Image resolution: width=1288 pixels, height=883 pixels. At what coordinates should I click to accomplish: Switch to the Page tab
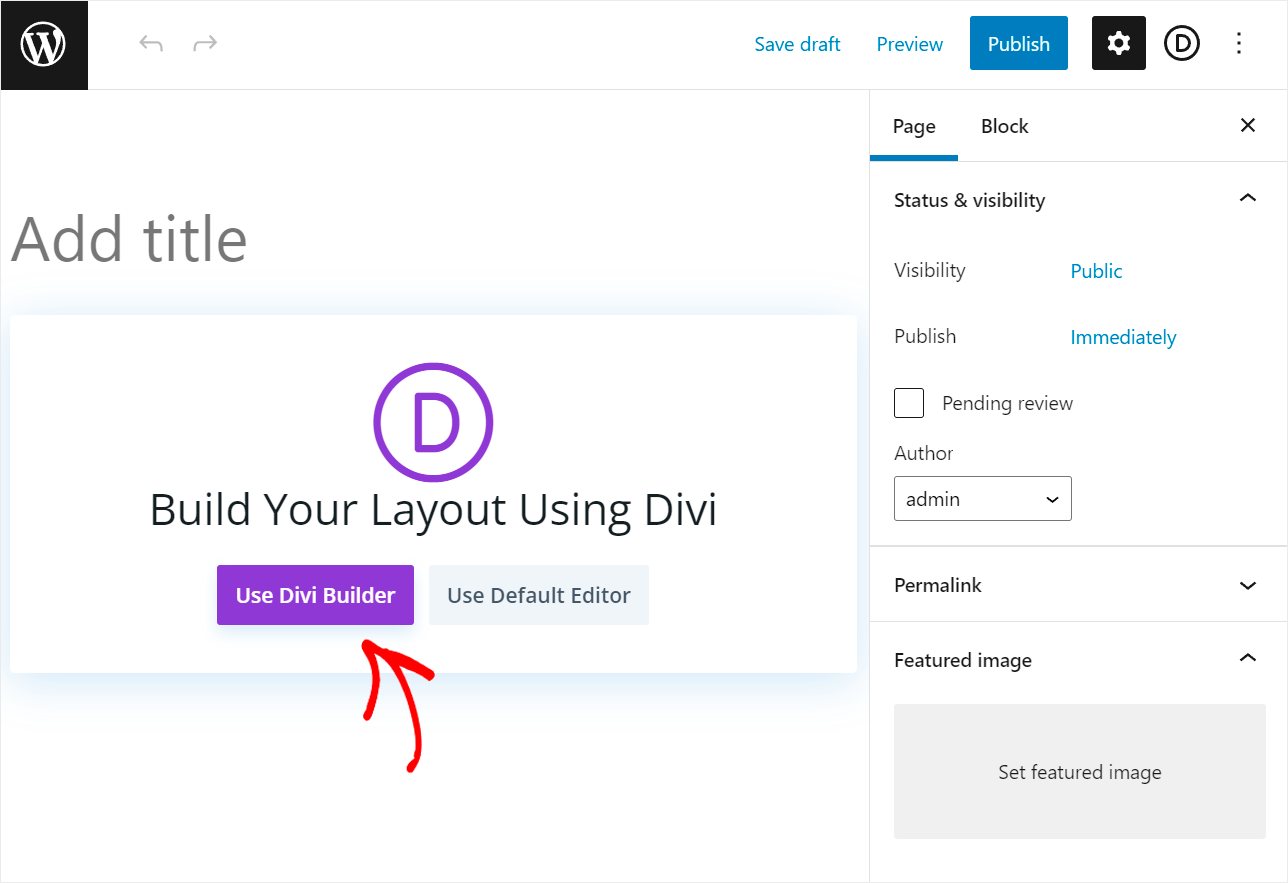pyautogui.click(x=914, y=126)
